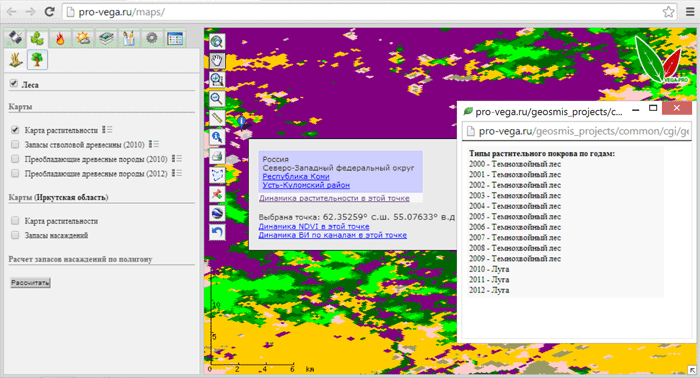Toggle the Леса checkbox
This screenshot has width=700, height=378.
tap(14, 83)
